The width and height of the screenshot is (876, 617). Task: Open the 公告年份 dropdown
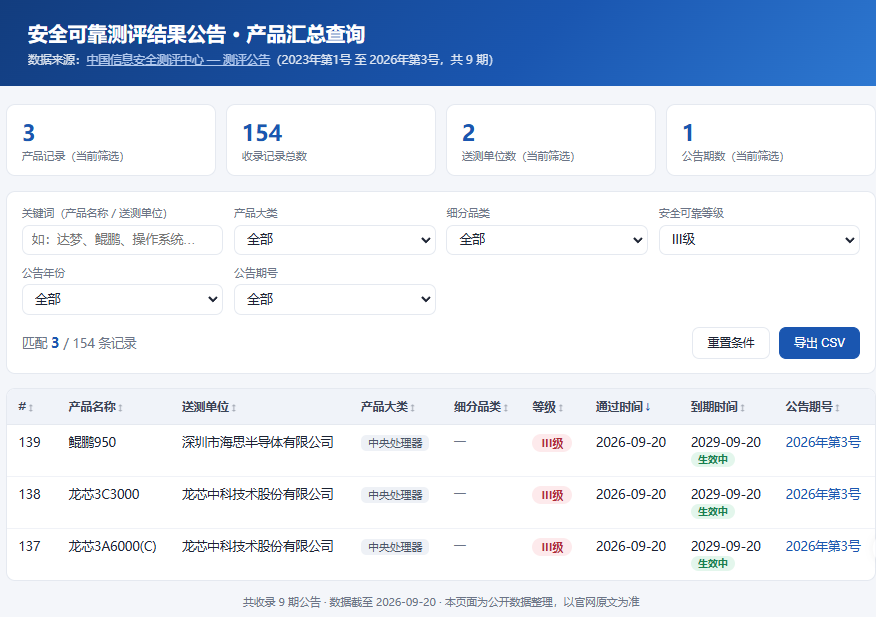click(122, 300)
